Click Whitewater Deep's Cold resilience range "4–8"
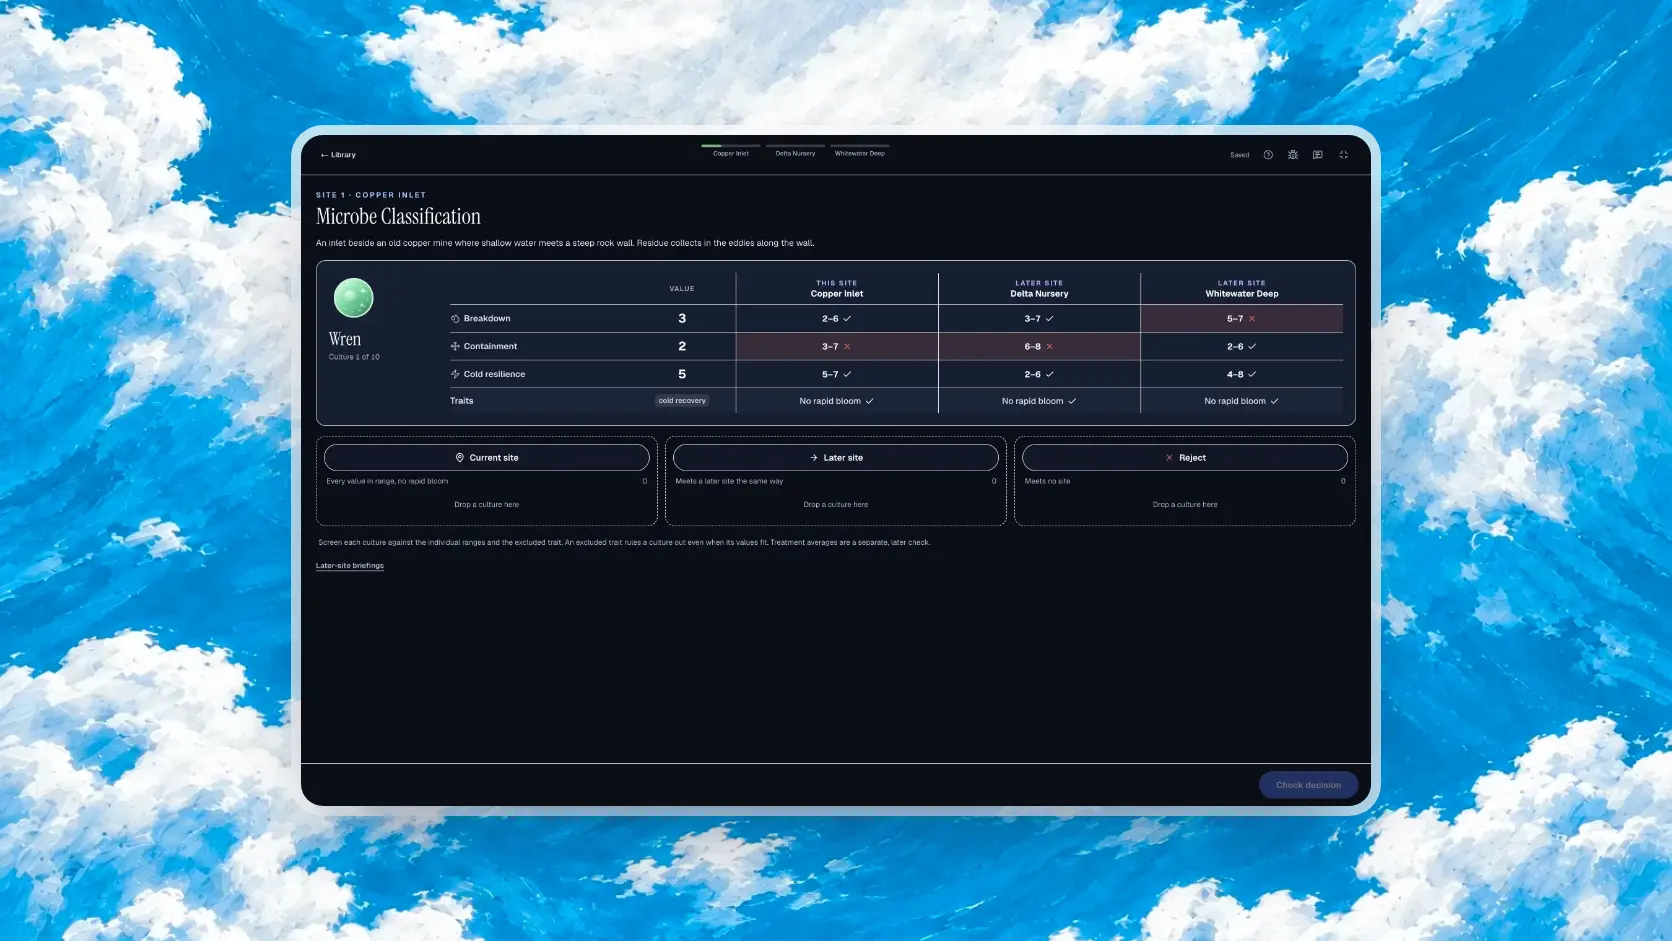 (1242, 374)
